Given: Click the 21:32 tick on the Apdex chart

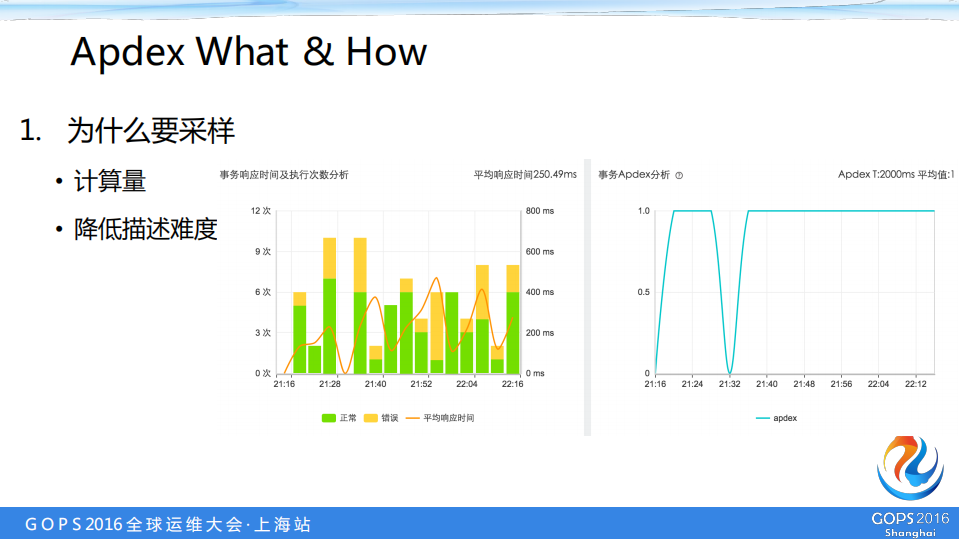Looking at the screenshot, I should pos(729,384).
